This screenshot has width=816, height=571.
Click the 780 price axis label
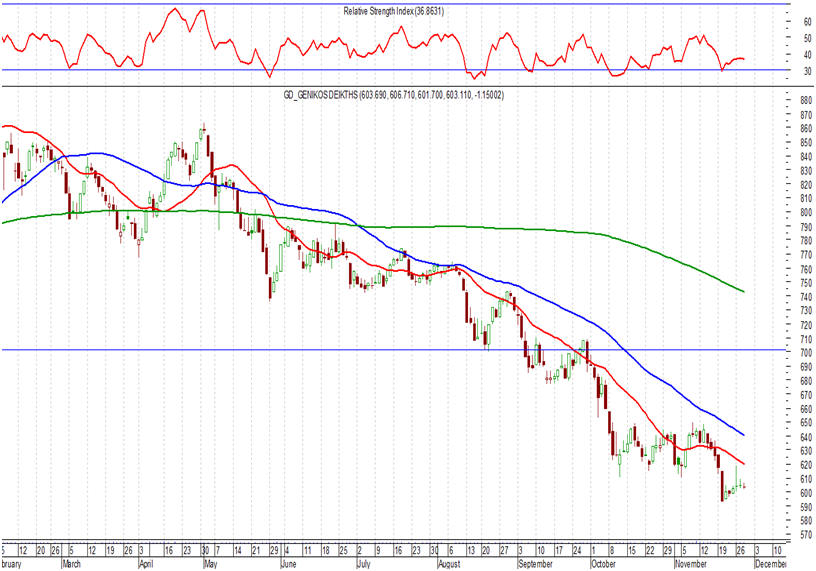coord(806,241)
